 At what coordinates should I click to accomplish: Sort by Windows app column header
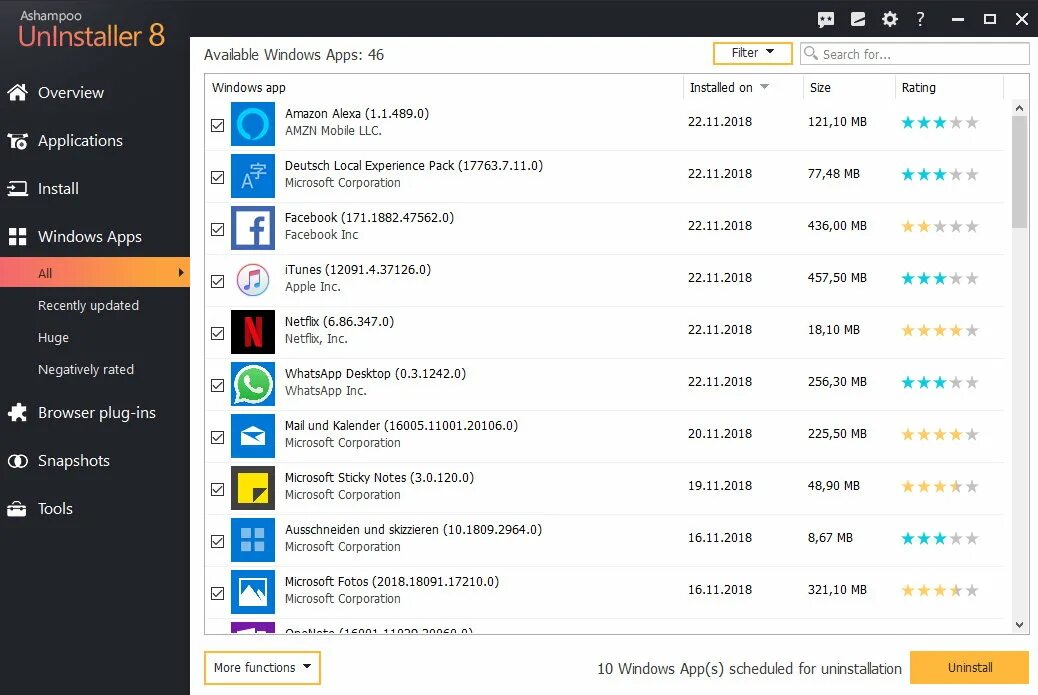pyautogui.click(x=249, y=87)
